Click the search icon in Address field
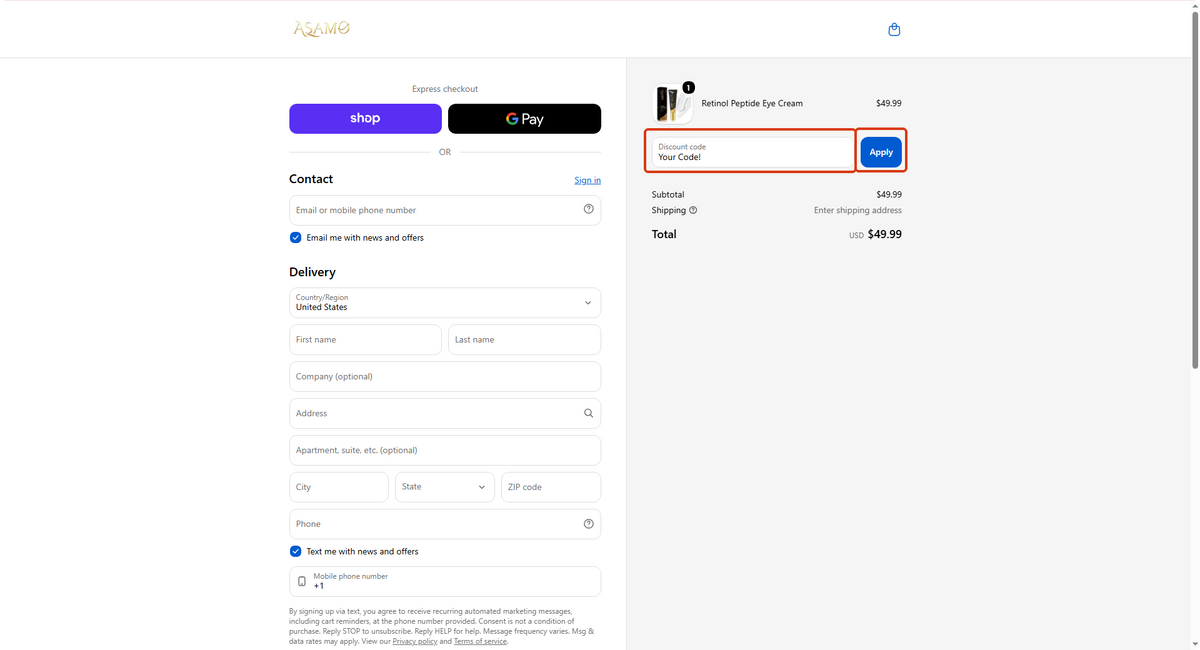Screen dimensions: 1200x650 coord(588,413)
